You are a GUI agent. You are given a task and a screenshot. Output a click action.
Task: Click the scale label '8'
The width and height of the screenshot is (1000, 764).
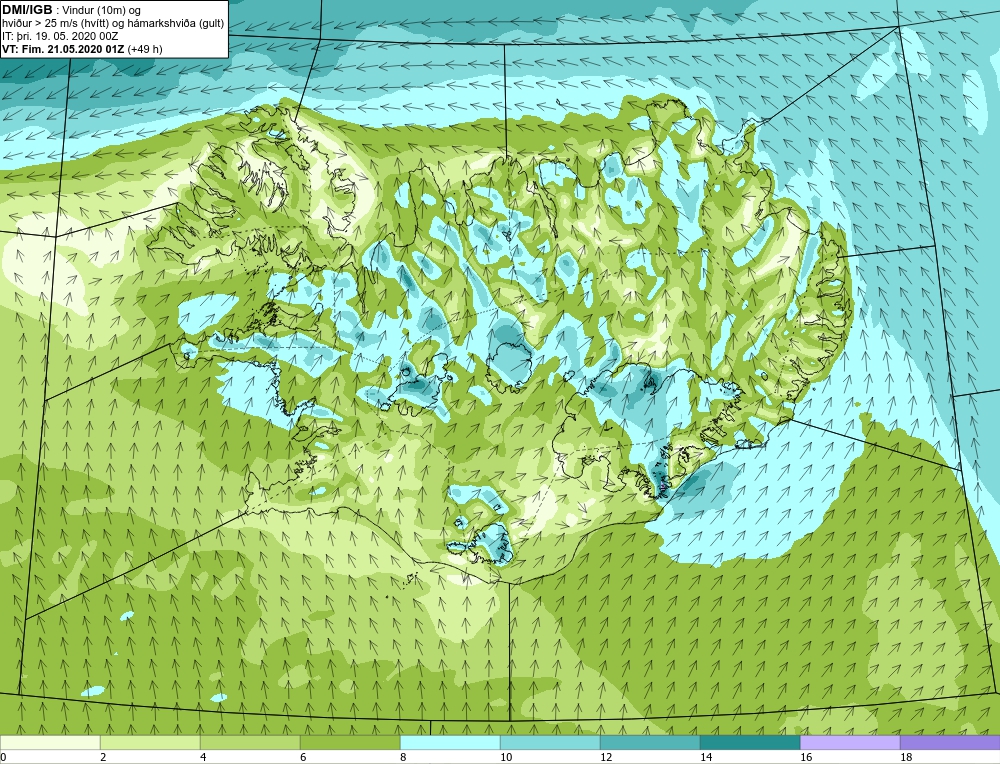coord(404,757)
